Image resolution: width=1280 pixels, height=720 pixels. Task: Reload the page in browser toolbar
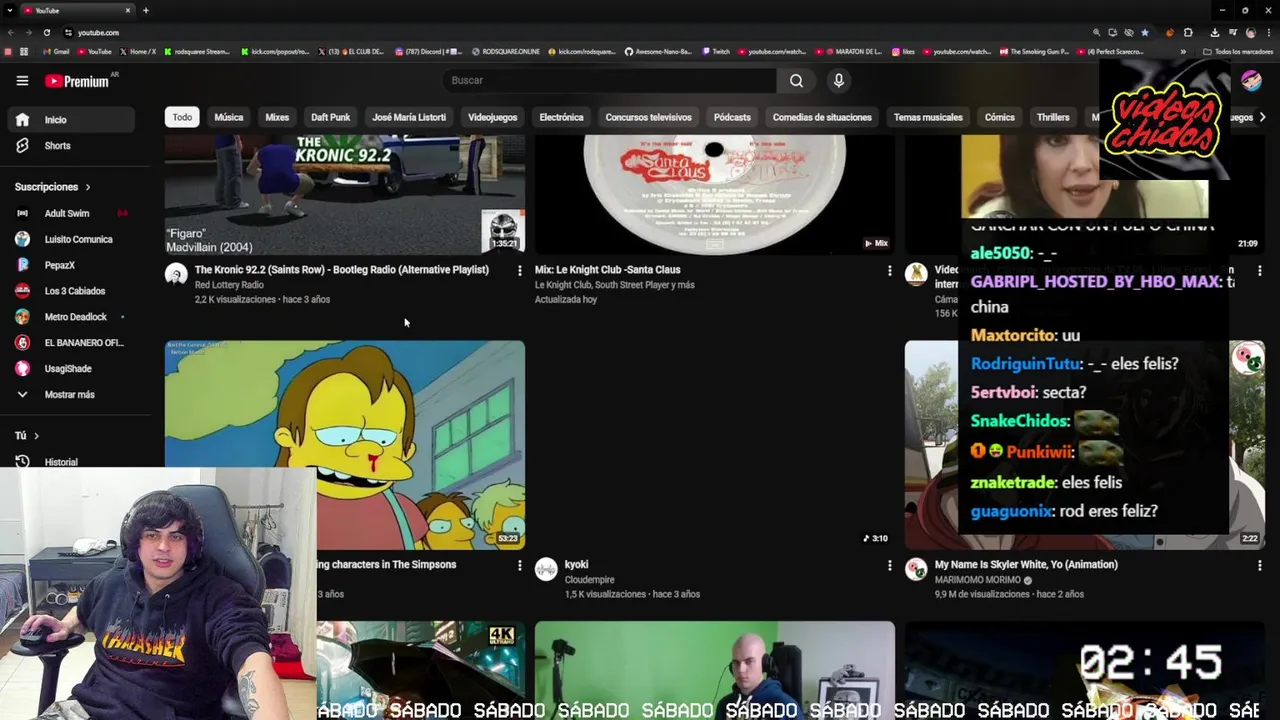pos(46,32)
